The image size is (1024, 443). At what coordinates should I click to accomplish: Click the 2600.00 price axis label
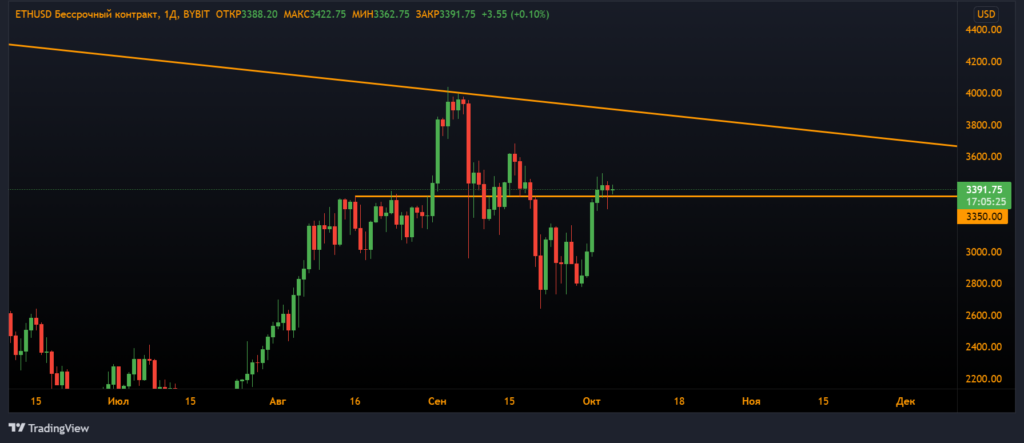coord(982,315)
